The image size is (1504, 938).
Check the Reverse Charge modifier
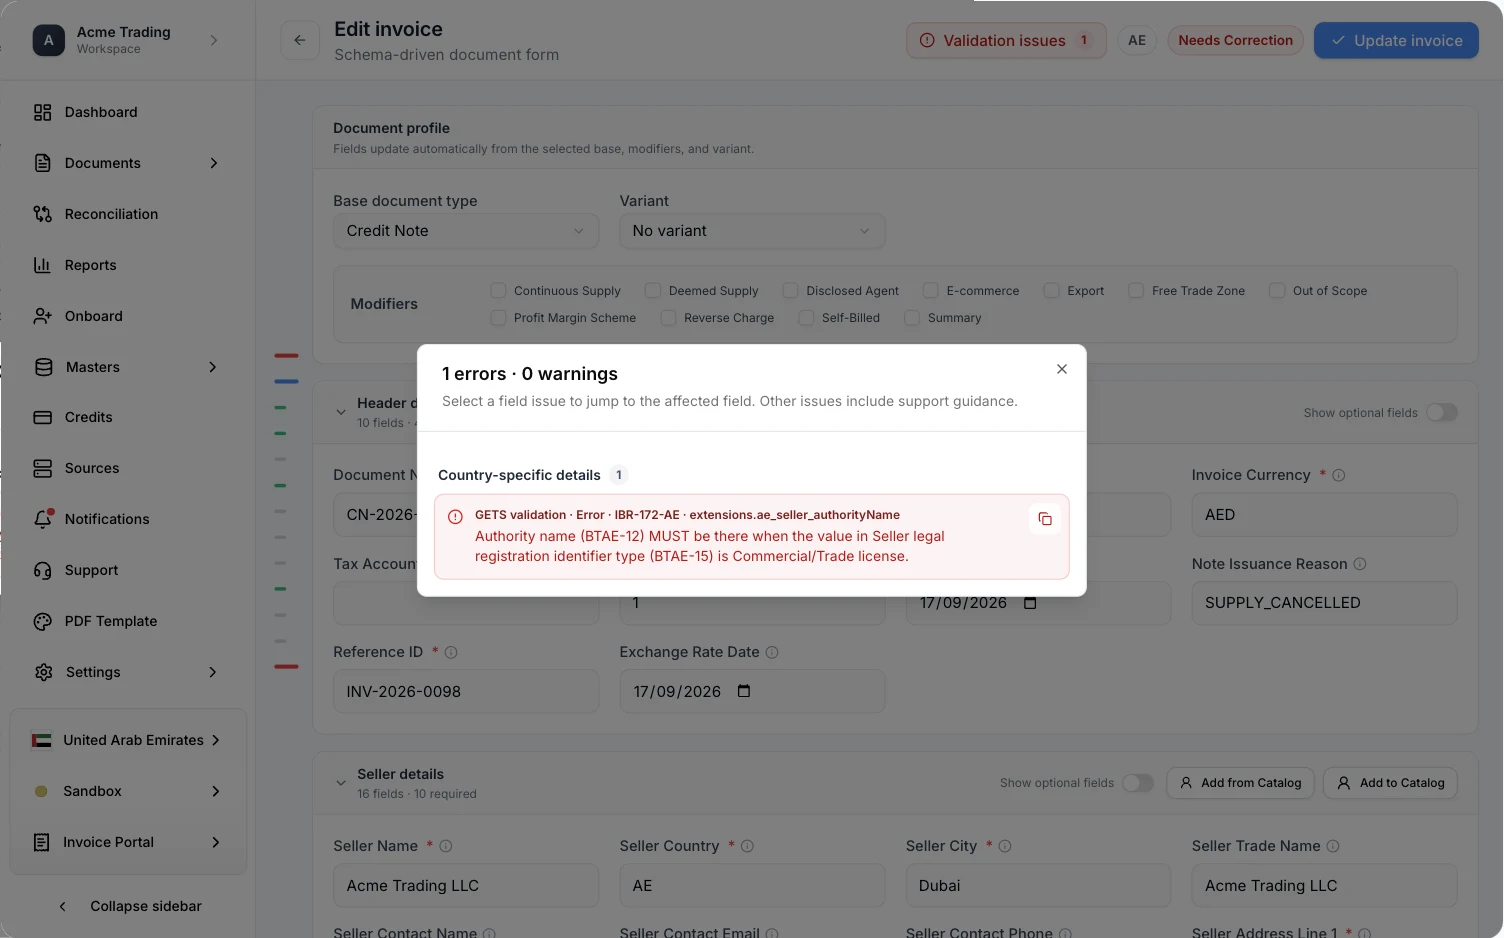pos(668,317)
